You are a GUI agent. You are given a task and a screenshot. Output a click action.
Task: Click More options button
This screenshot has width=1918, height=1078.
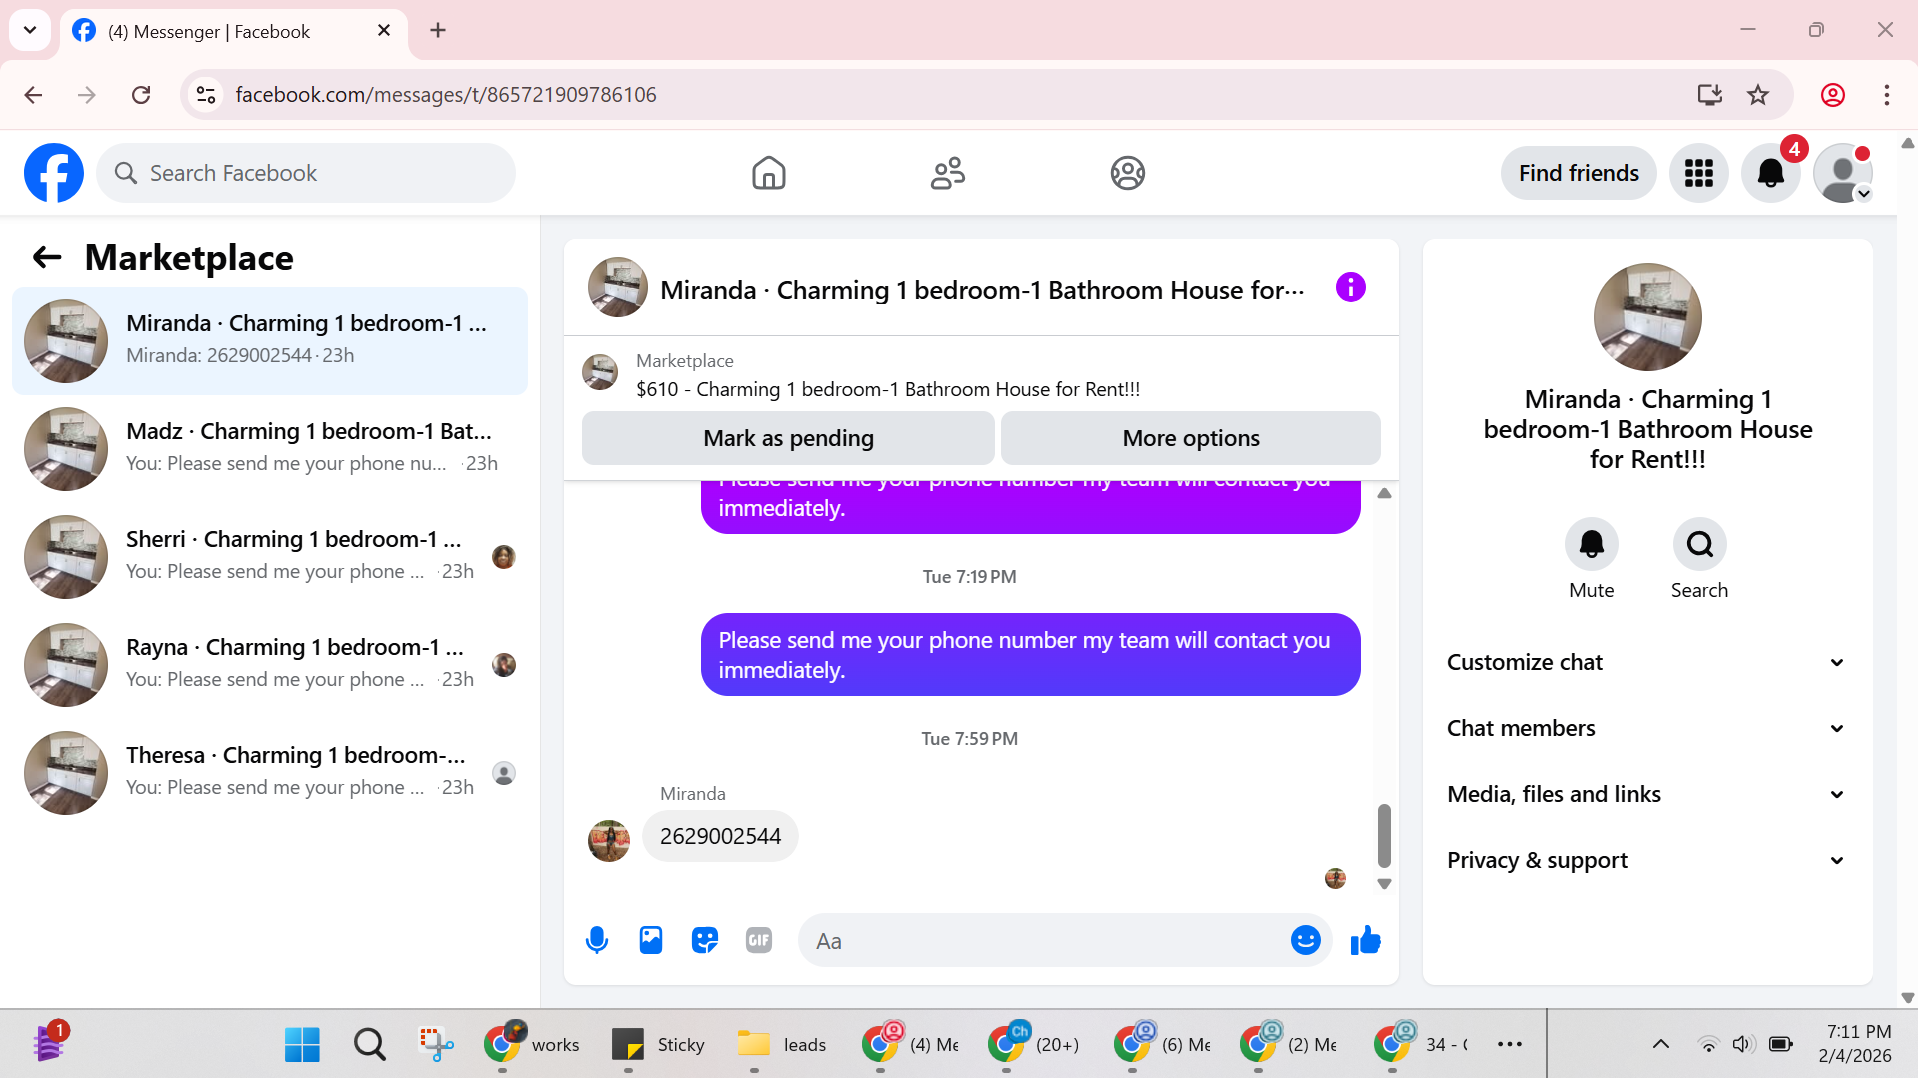pos(1190,438)
